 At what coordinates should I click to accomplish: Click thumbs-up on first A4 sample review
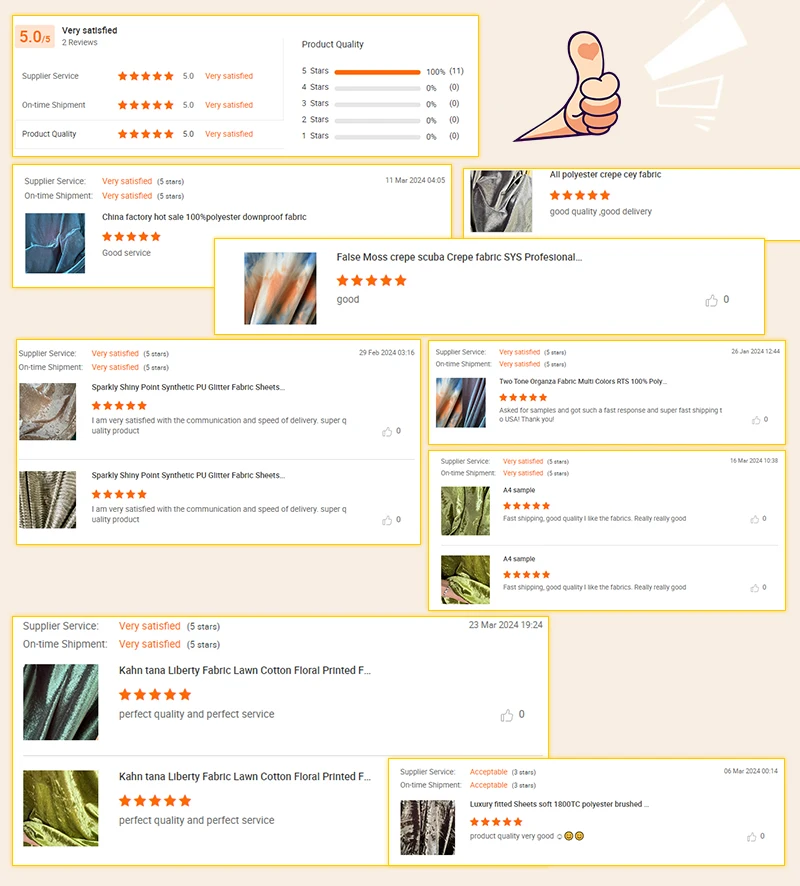tap(754, 519)
